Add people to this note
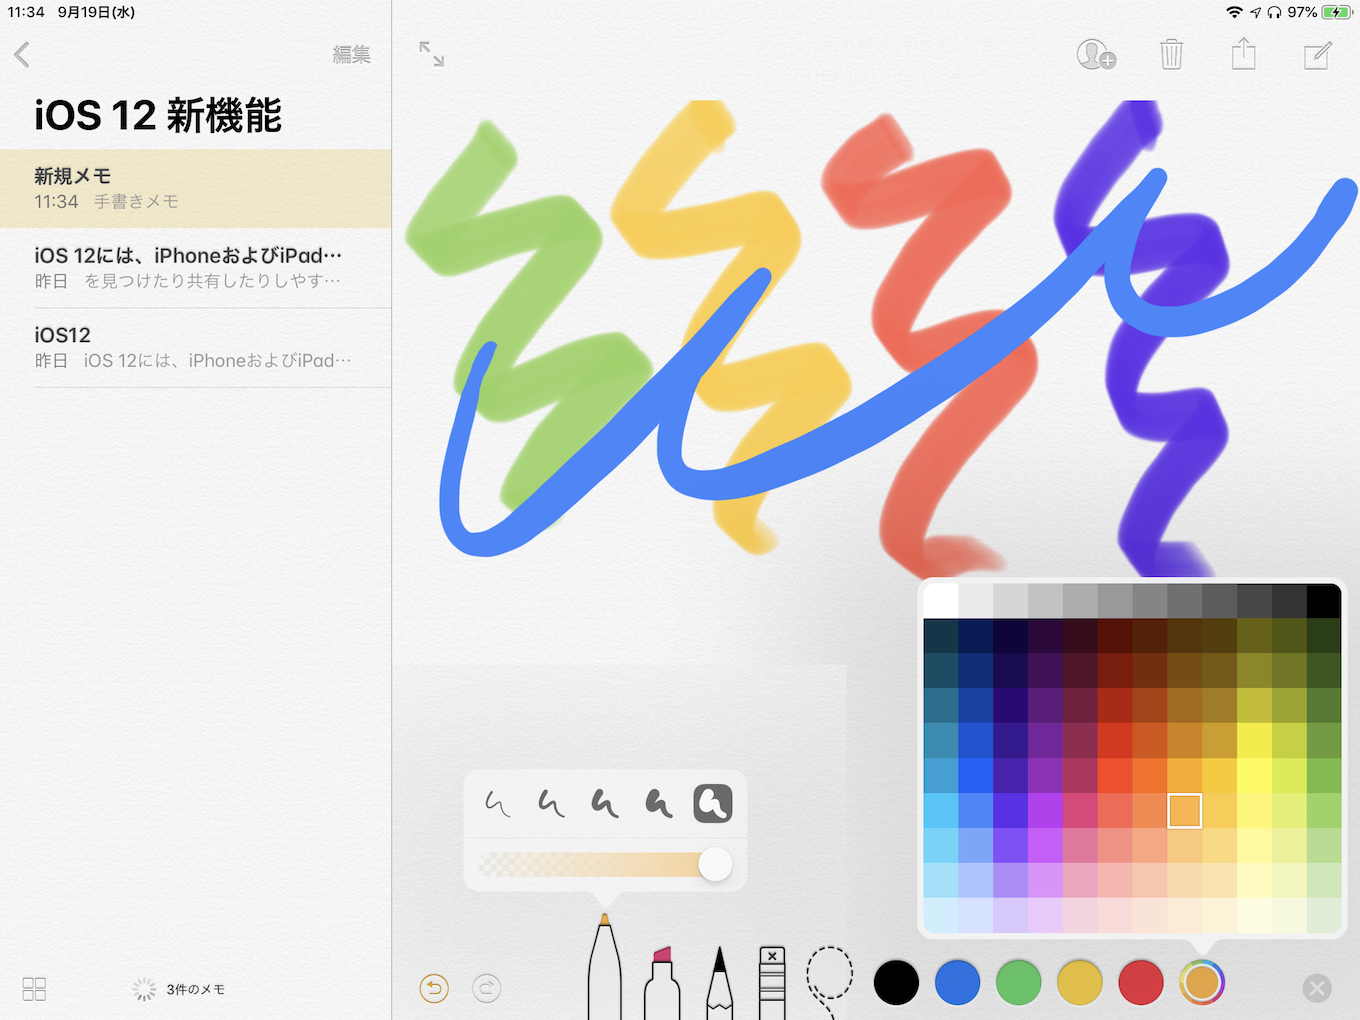 click(1096, 54)
